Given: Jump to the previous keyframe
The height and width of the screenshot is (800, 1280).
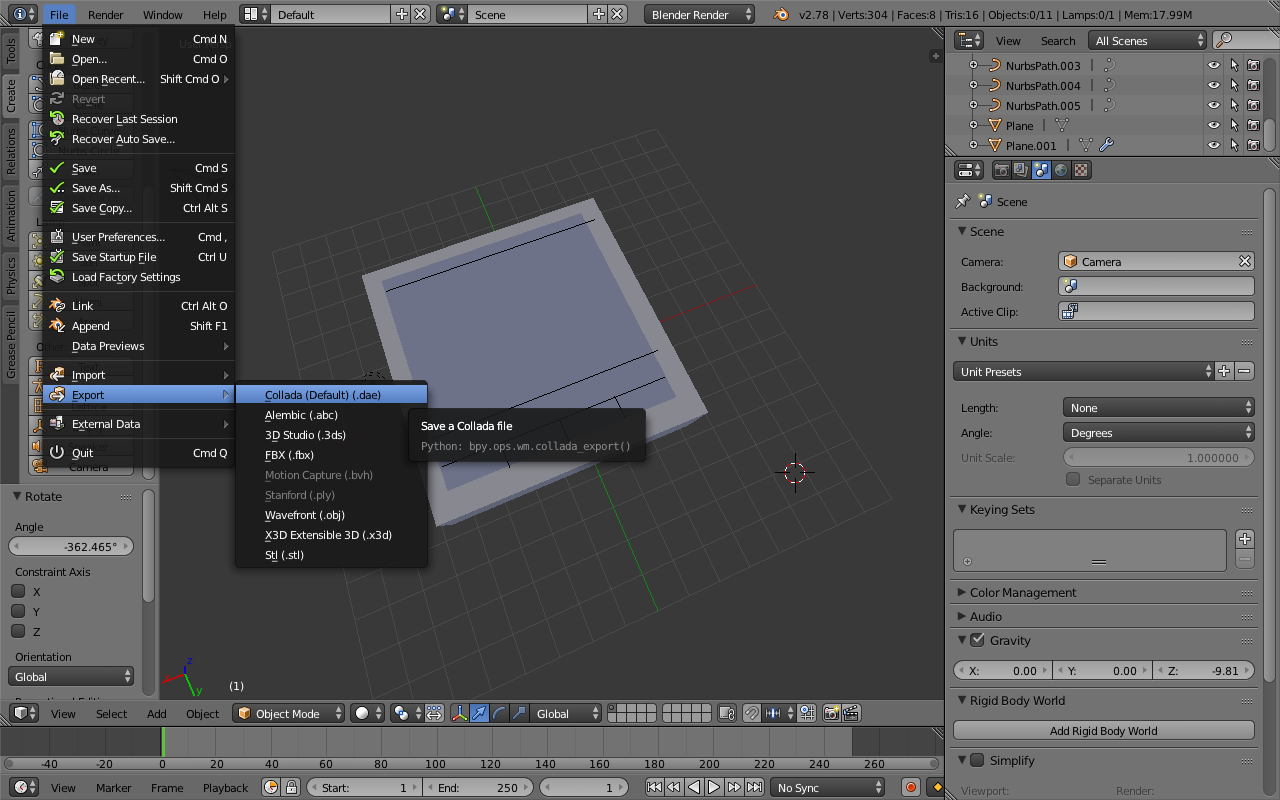Looking at the screenshot, I should pyautogui.click(x=674, y=787).
